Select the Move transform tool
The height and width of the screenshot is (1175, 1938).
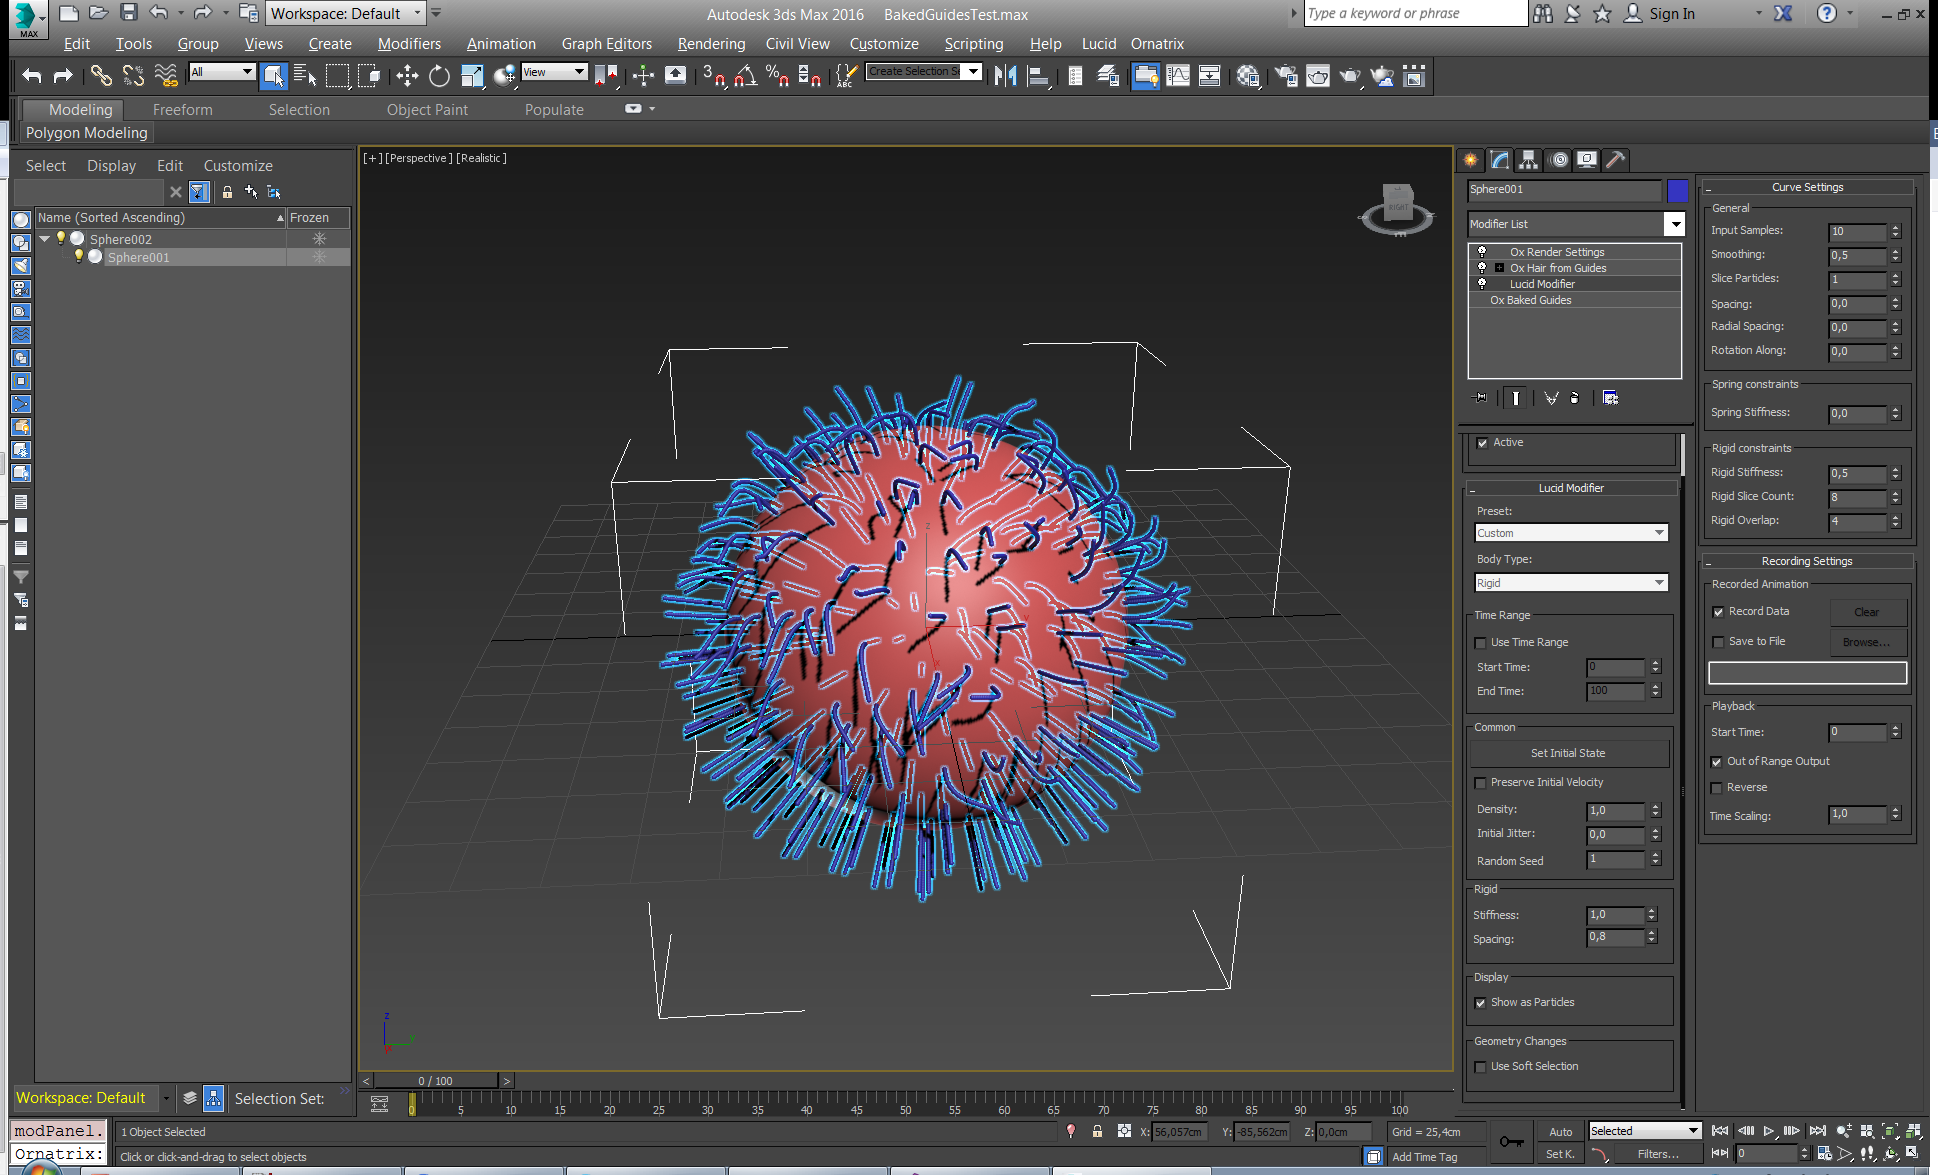(407, 76)
